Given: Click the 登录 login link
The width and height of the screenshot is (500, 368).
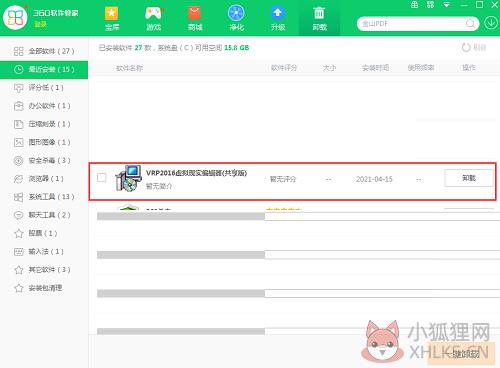Looking at the screenshot, I should click(x=40, y=24).
